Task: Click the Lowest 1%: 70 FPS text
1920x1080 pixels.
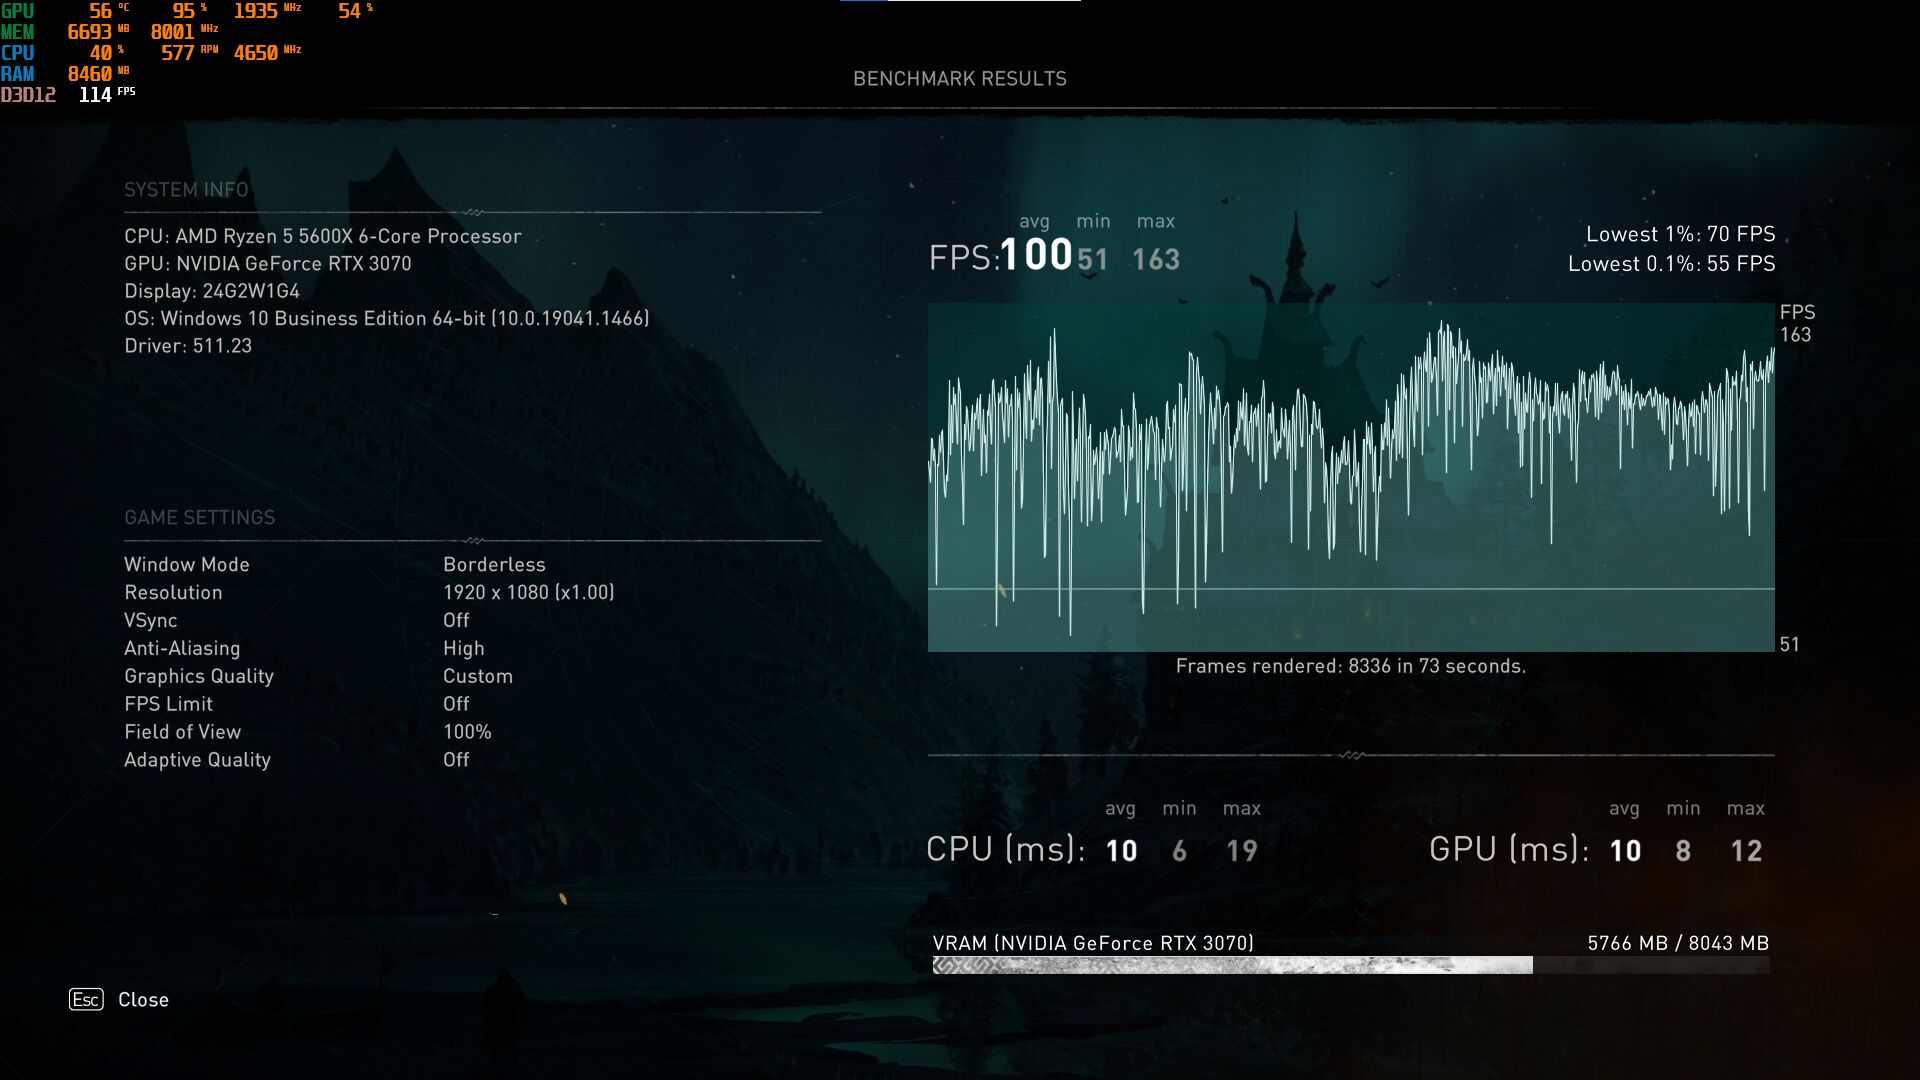Action: (x=1680, y=234)
